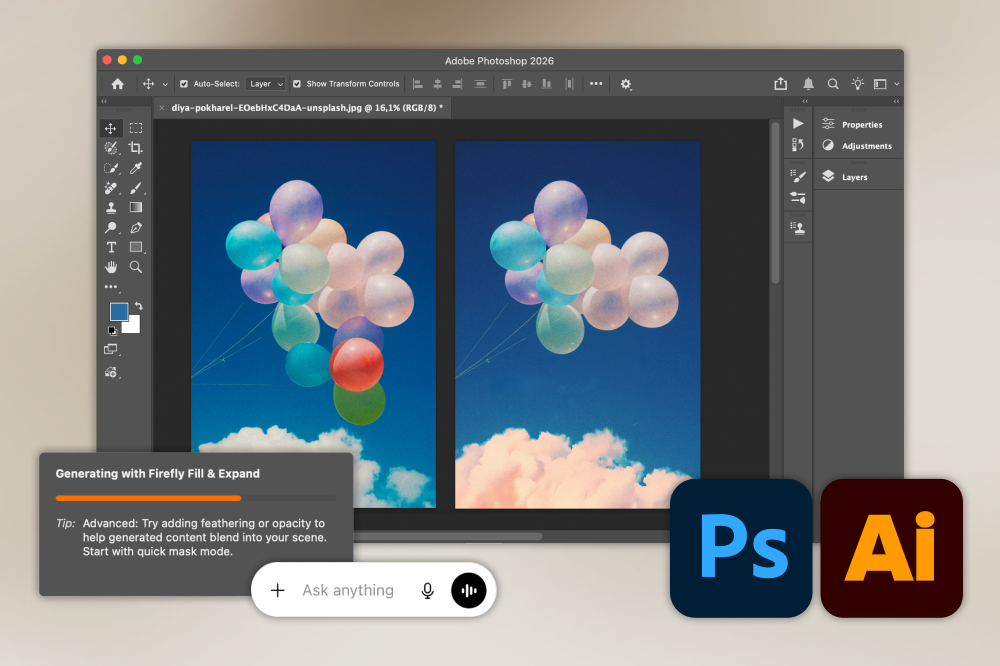Image resolution: width=1000 pixels, height=666 pixels.
Task: Click the white background color swatch
Action: pos(133,327)
